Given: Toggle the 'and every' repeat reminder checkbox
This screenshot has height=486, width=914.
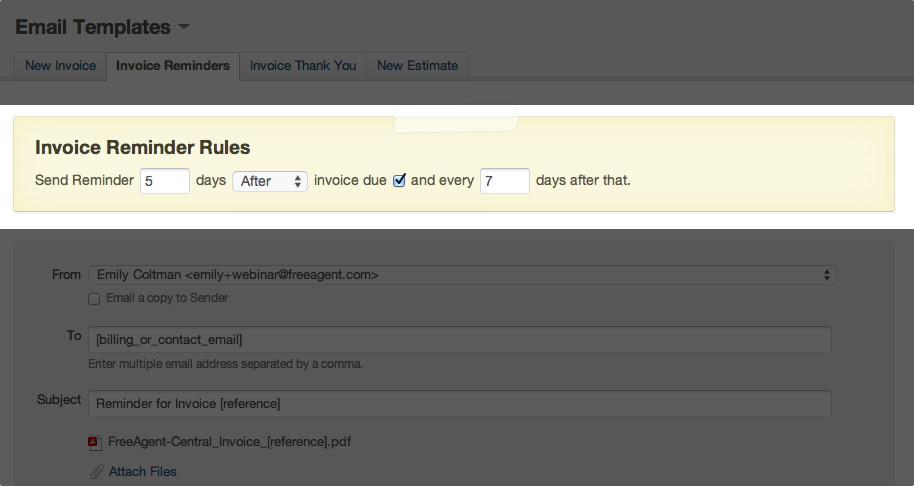Looking at the screenshot, I should [399, 181].
